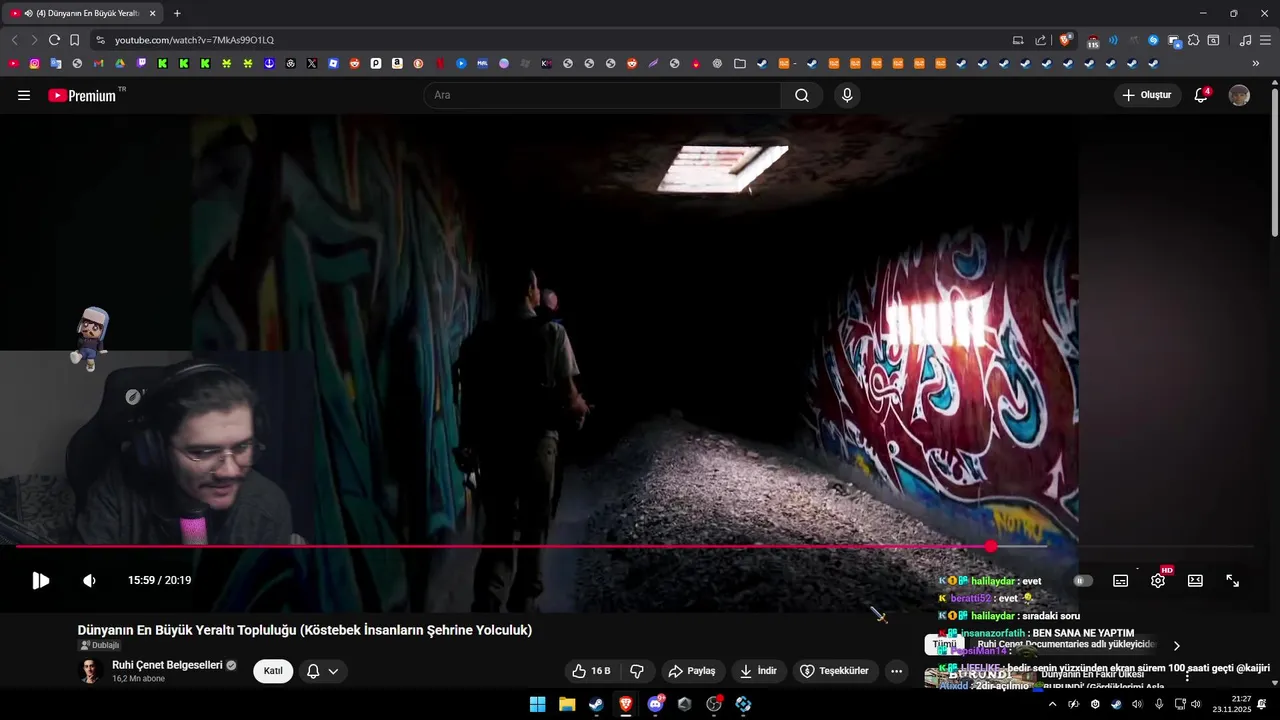This screenshot has width=1280, height=720.
Task: Toggle subtitles captions button
Action: click(1121, 580)
